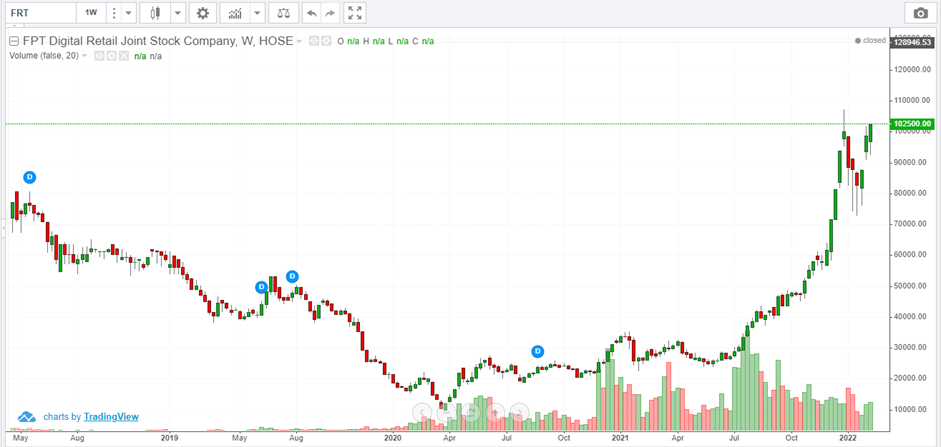This screenshot has width=941, height=447.
Task: Remove the Volume indicator with X
Action: click(x=123, y=56)
